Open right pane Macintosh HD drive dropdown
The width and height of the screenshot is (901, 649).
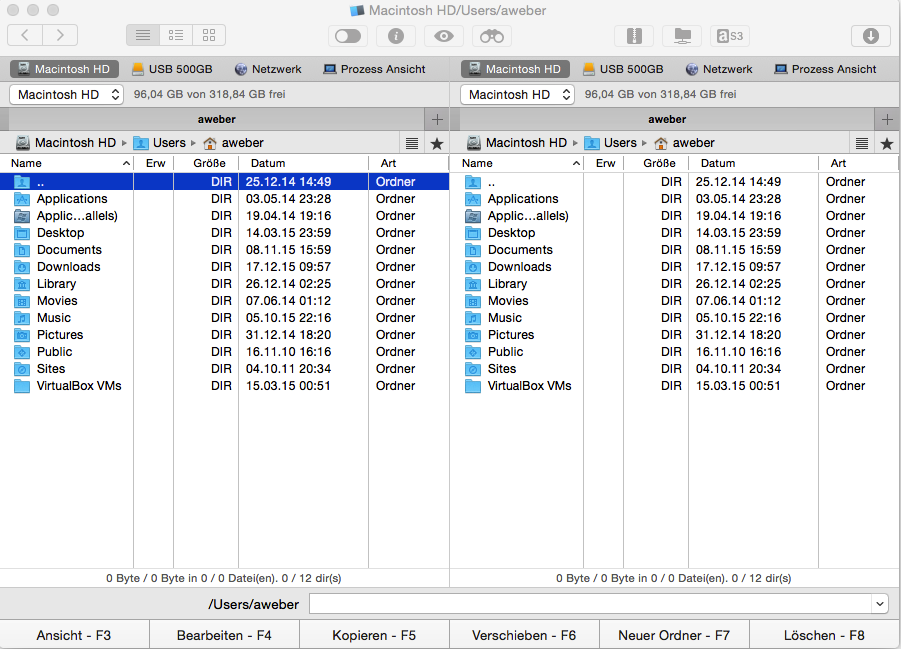pyautogui.click(x=517, y=94)
